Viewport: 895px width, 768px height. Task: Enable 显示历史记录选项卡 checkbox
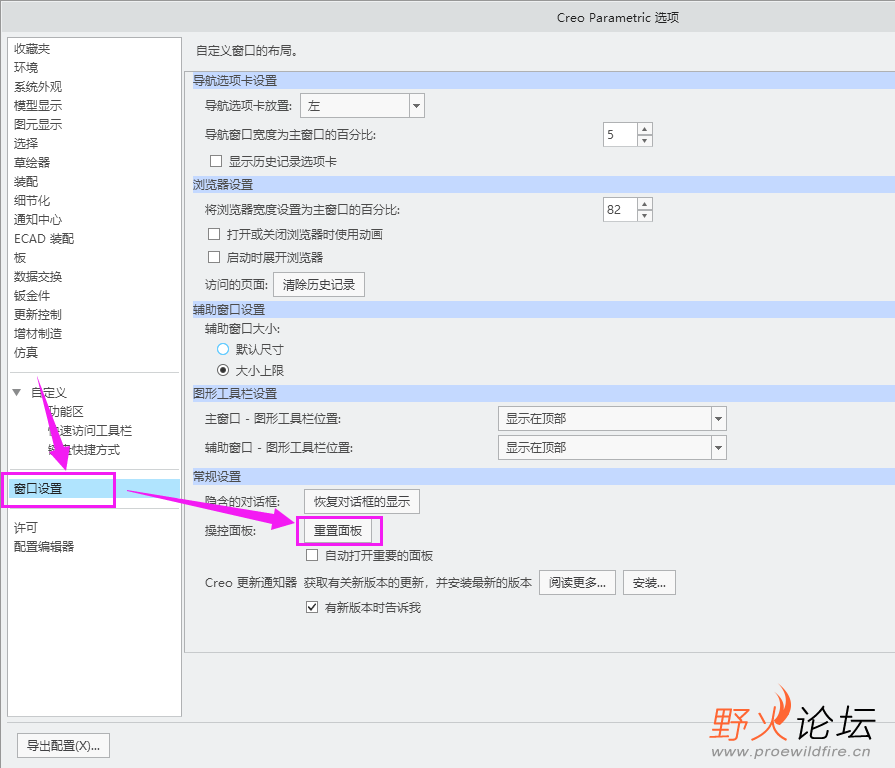coord(216,161)
